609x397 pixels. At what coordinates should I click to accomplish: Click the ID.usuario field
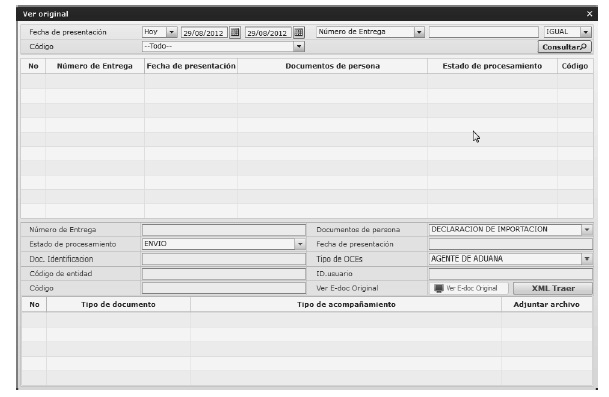(x=511, y=273)
